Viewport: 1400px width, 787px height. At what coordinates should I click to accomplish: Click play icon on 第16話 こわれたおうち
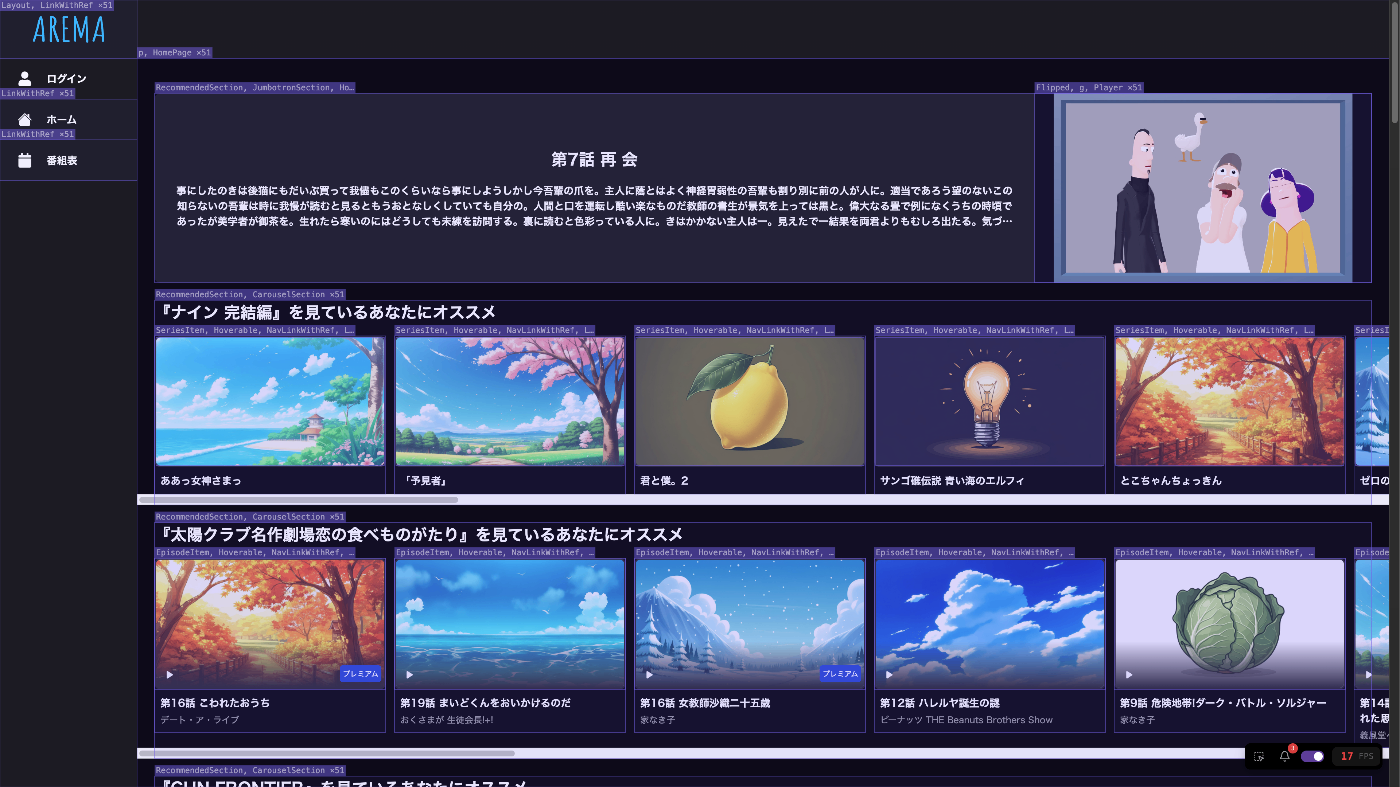(x=170, y=675)
